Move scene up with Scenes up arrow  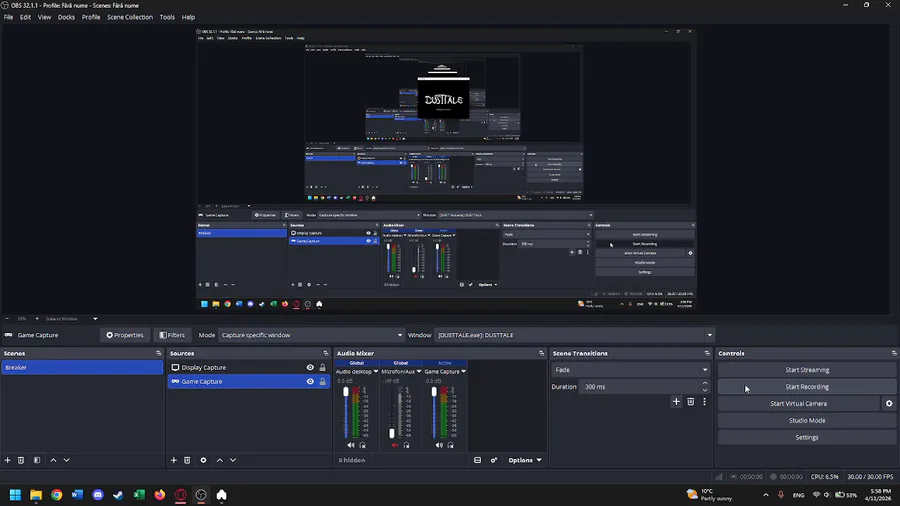coord(53,460)
